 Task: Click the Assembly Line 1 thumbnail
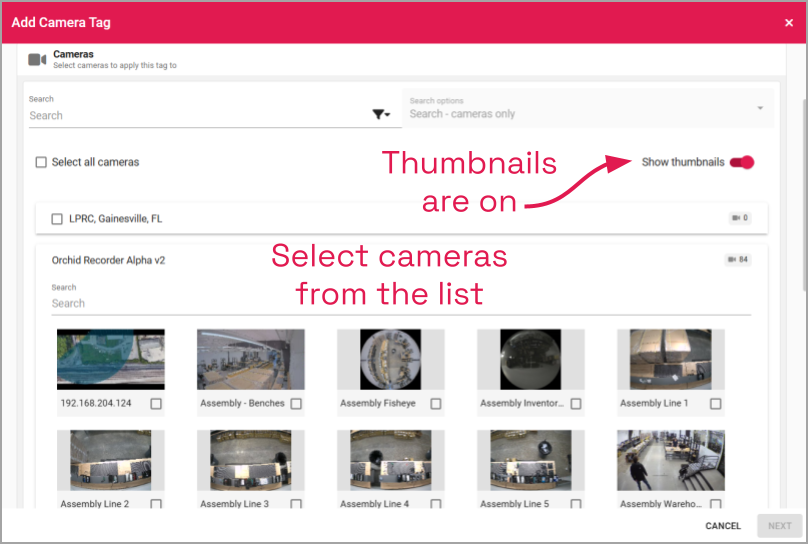pyautogui.click(x=671, y=360)
